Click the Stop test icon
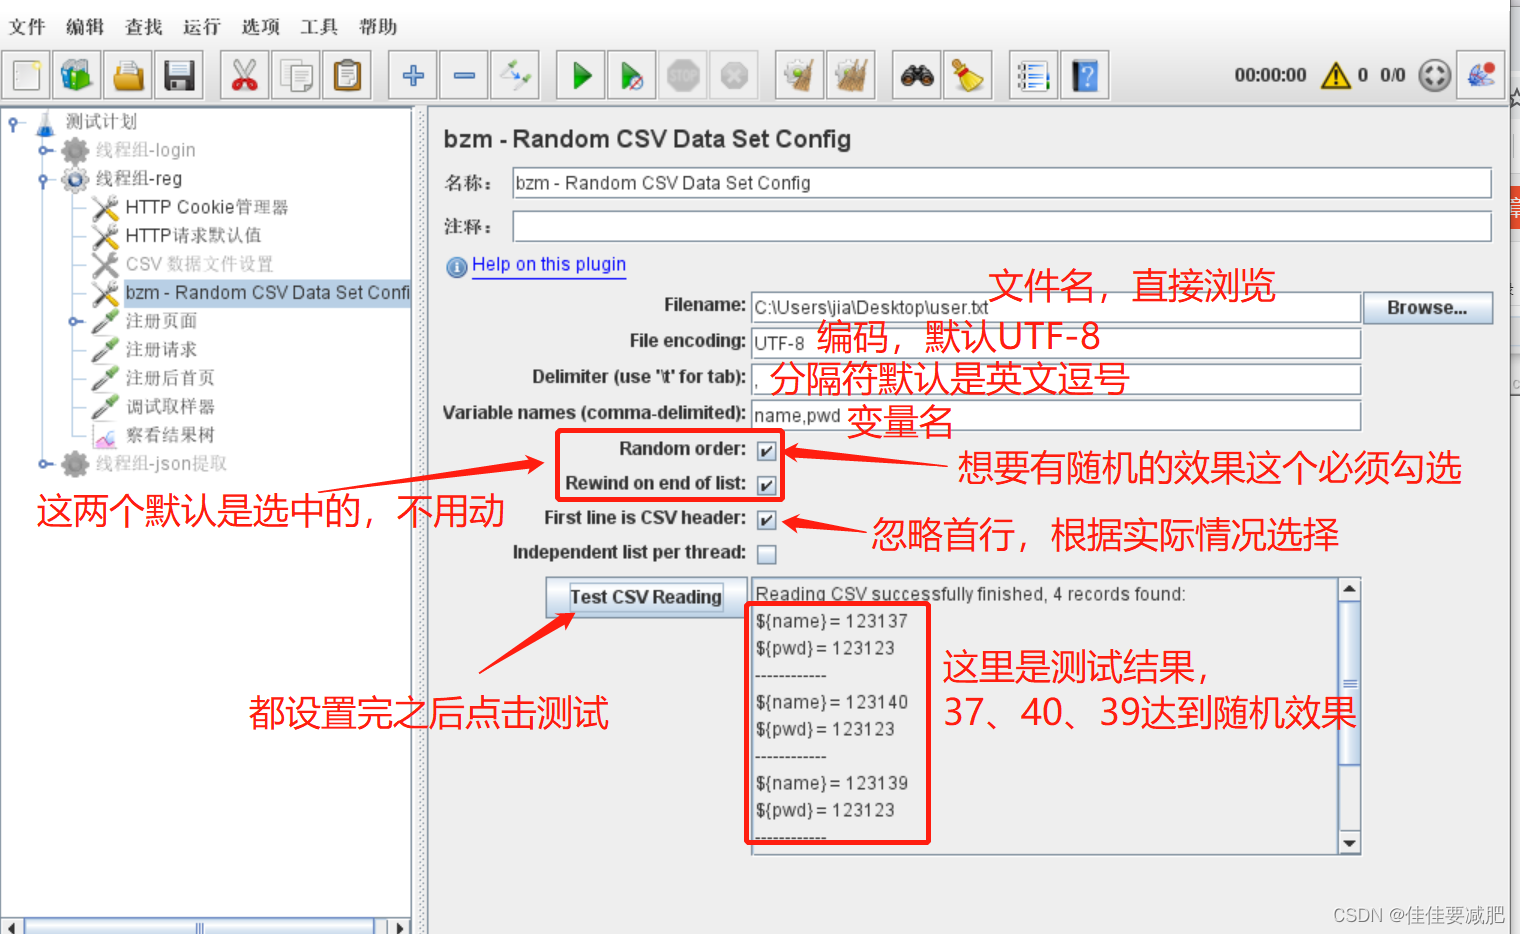1520x934 pixels. coord(683,75)
